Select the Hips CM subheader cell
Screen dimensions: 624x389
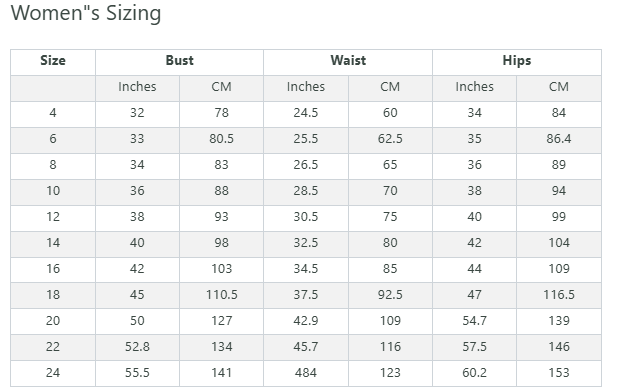point(559,87)
